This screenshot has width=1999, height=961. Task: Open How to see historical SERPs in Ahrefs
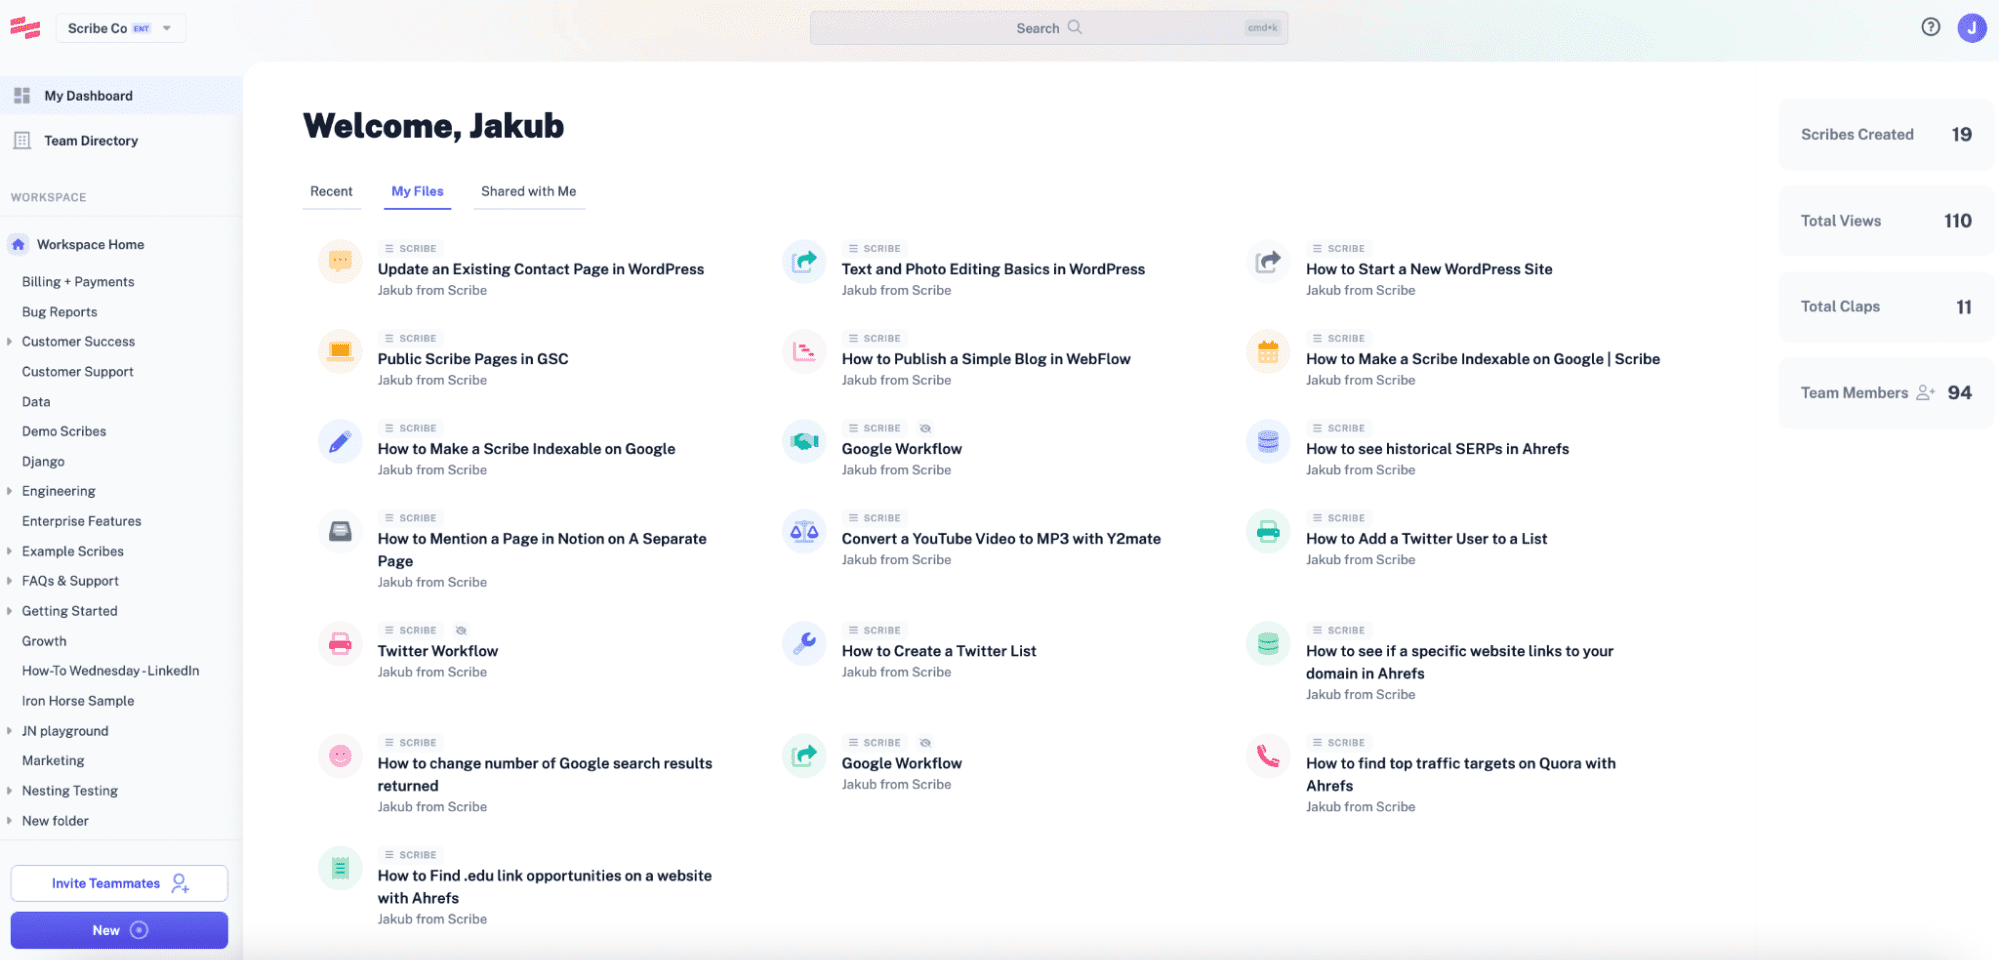(1437, 449)
